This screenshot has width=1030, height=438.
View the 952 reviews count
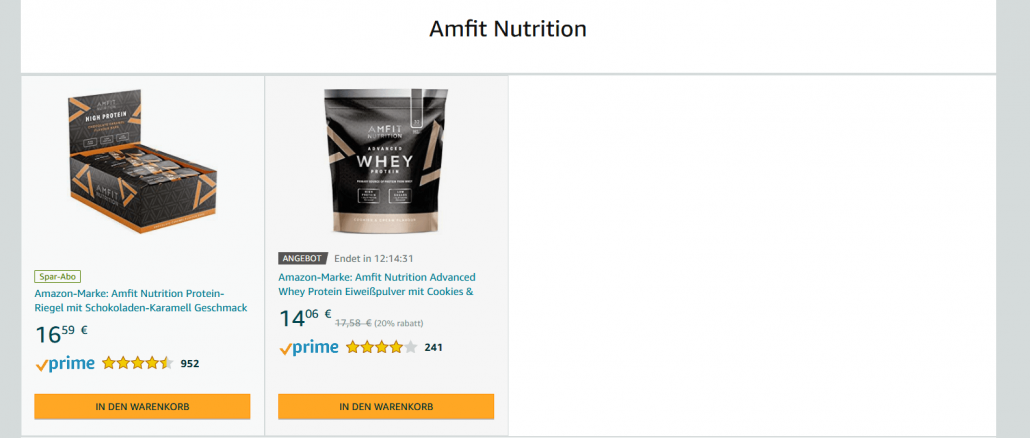pos(190,364)
